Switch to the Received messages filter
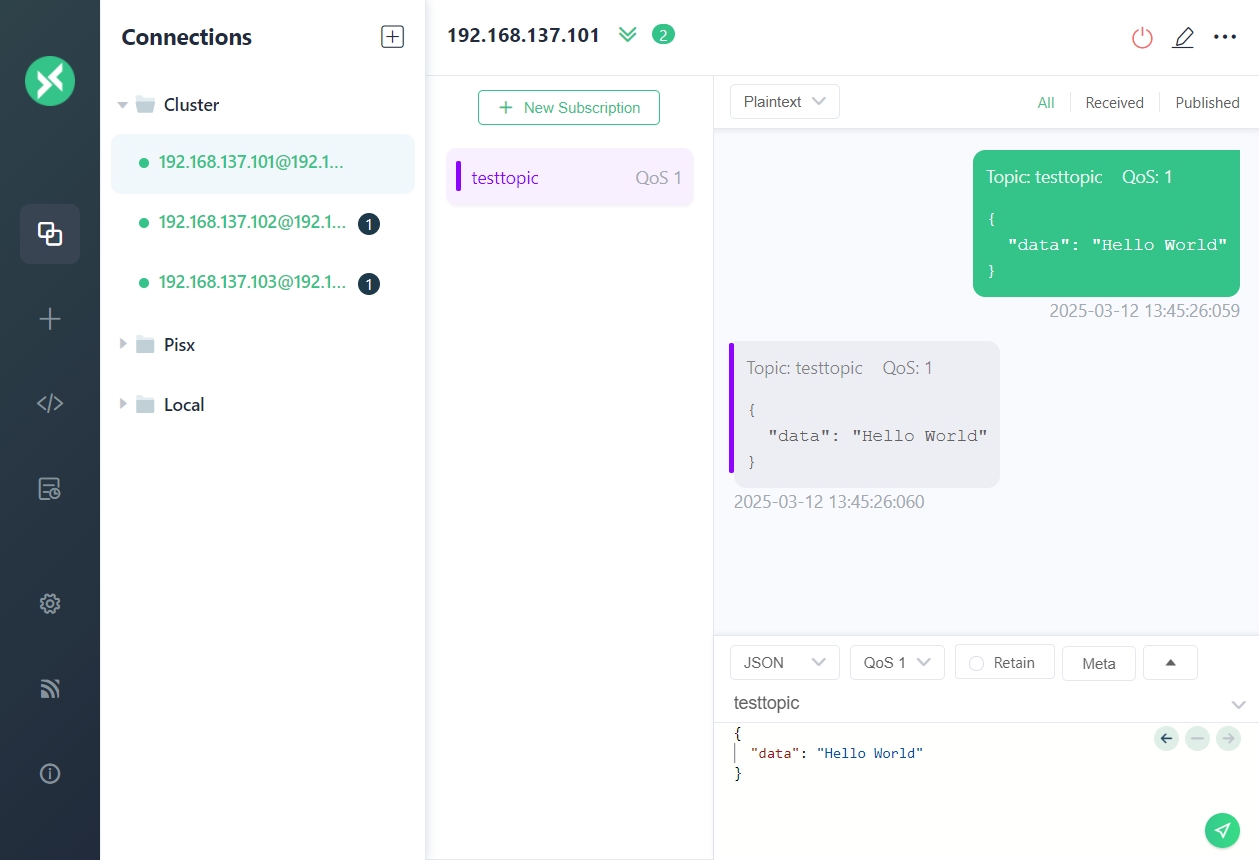Screen dimensions: 1259x860 pyautogui.click(x=1114, y=103)
